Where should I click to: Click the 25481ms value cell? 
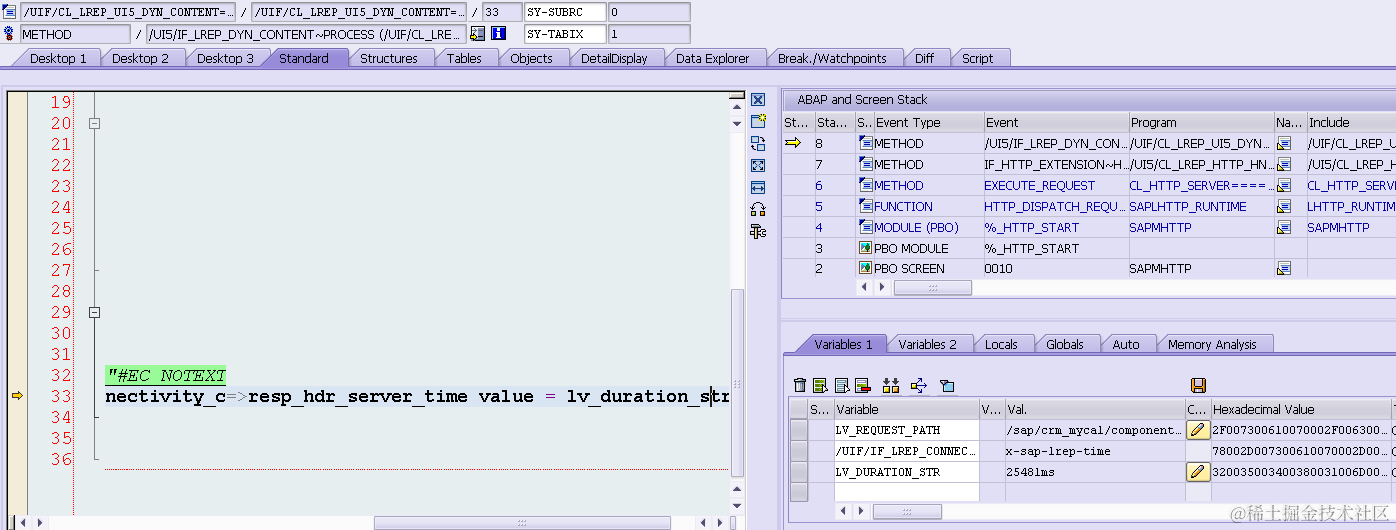click(1094, 472)
